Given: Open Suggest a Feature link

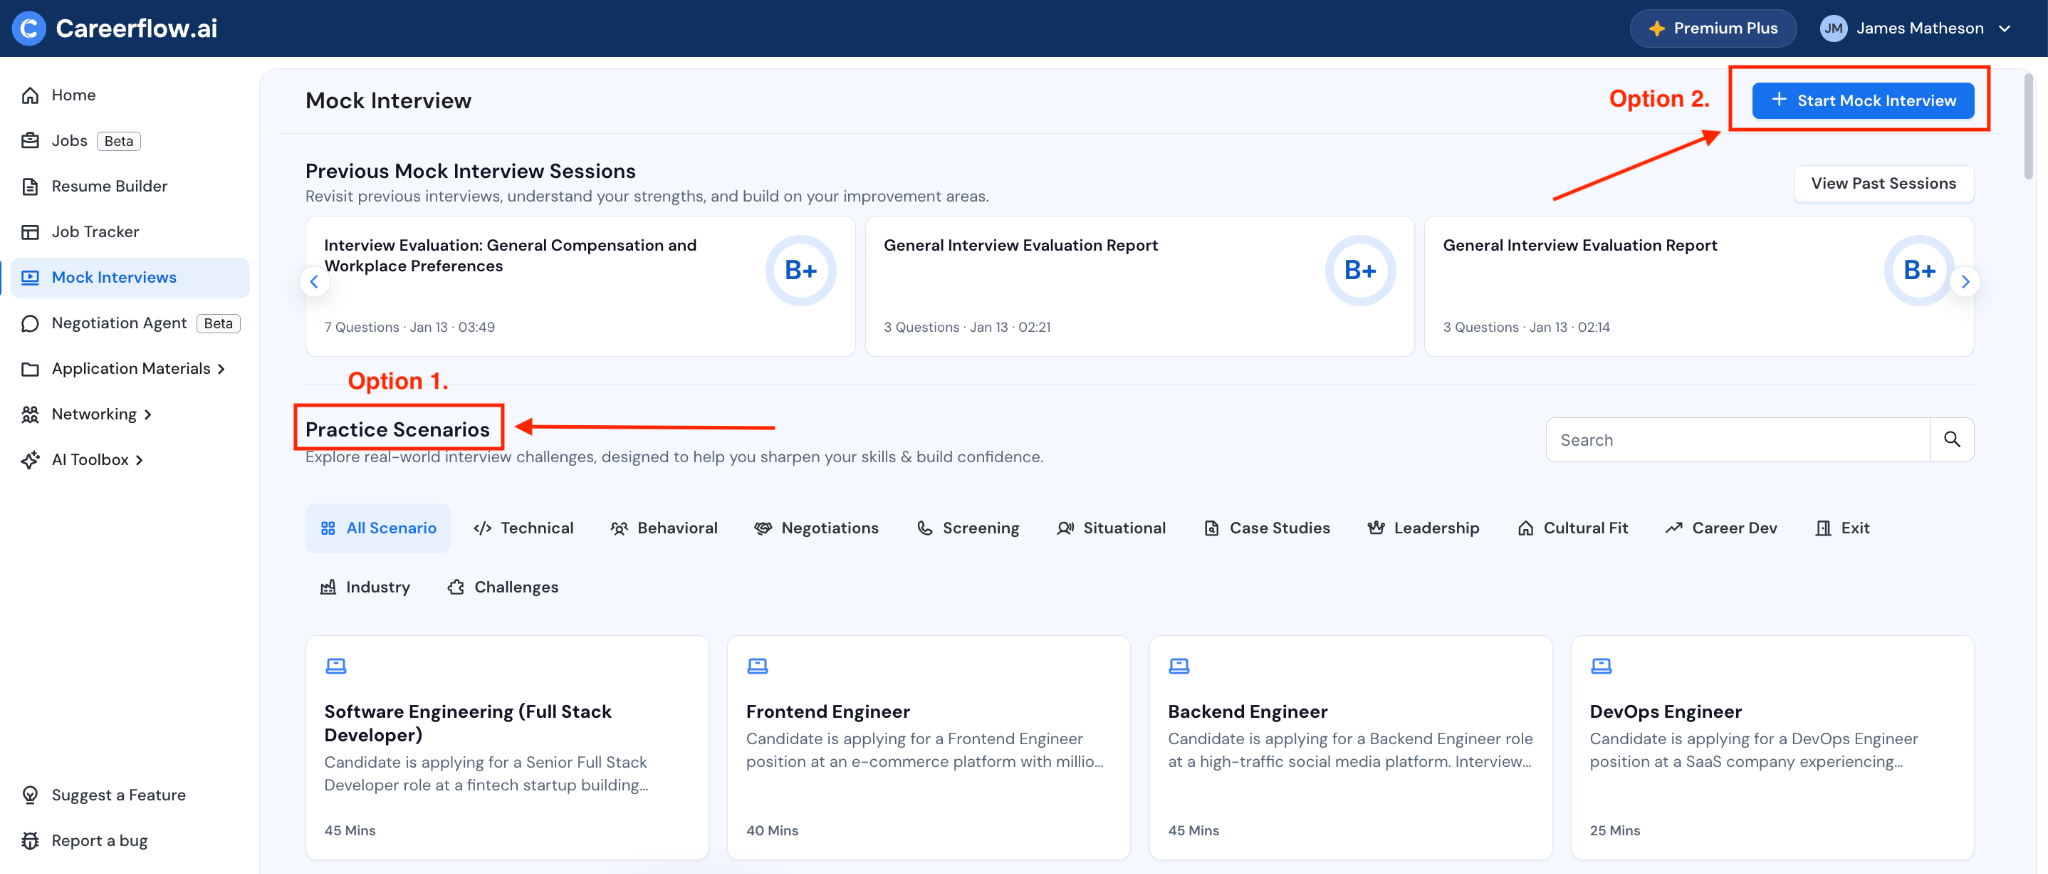Looking at the screenshot, I should (x=130, y=795).
